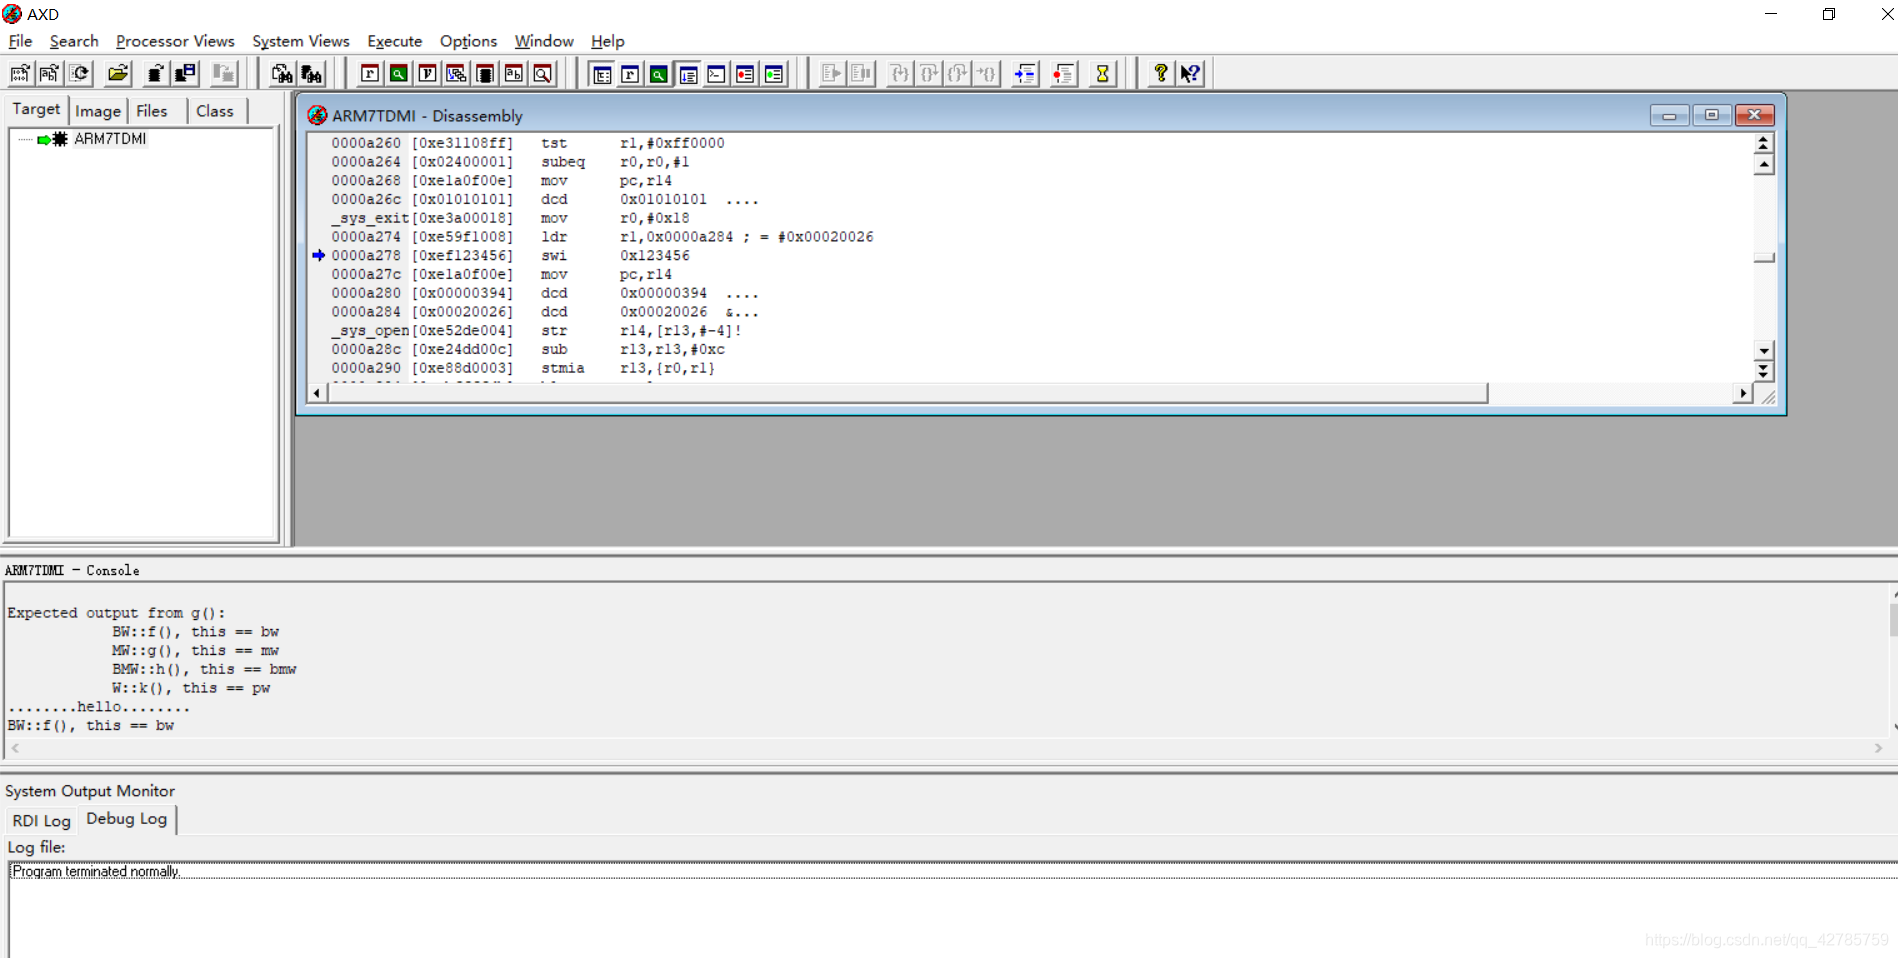Click the Show Execution Context arrow icon
Viewport: 1898px width, 958px height.
click(x=1025, y=74)
